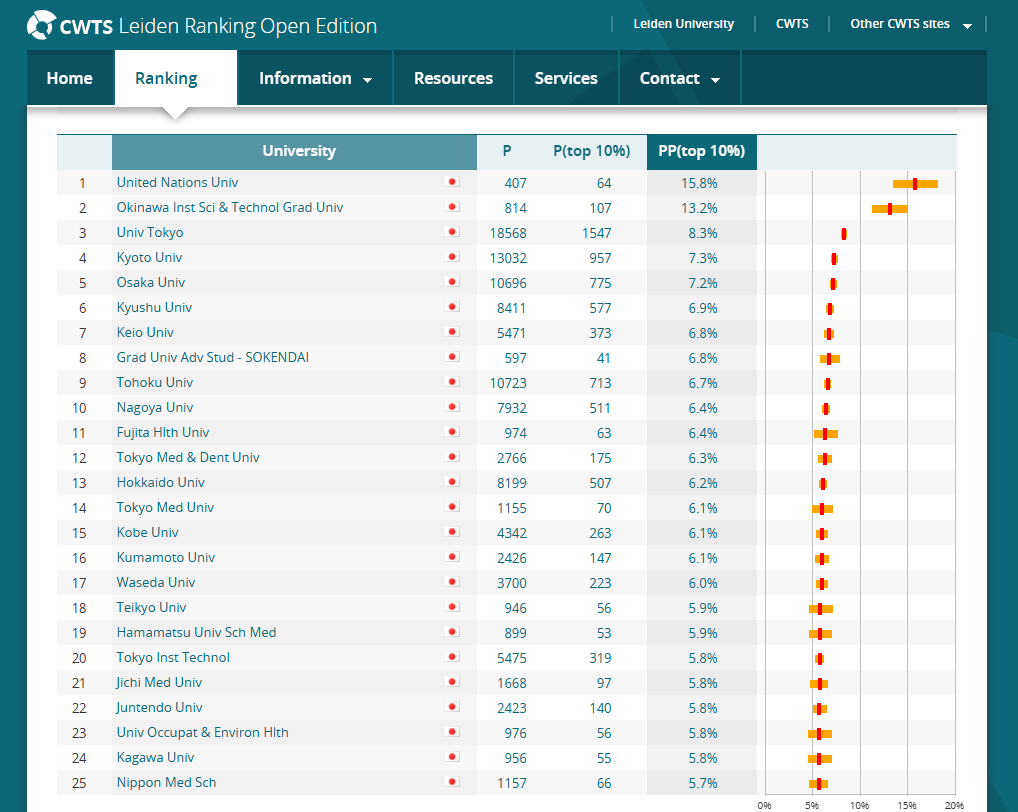Viewport: 1018px width, 812px height.
Task: Open the Leiden University link
Action: click(683, 24)
